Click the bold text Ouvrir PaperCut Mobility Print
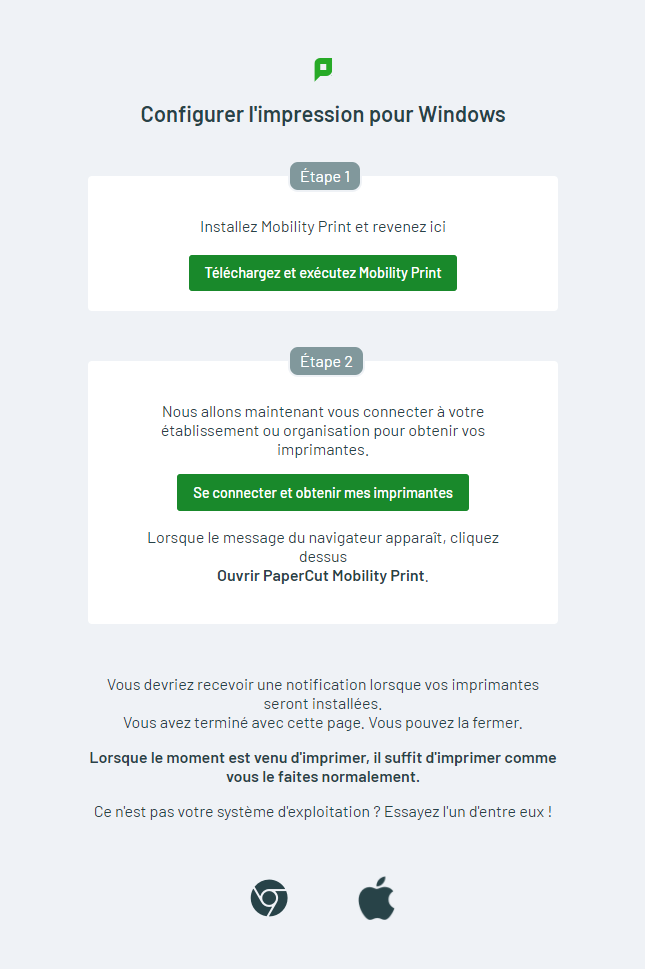 pos(321,576)
